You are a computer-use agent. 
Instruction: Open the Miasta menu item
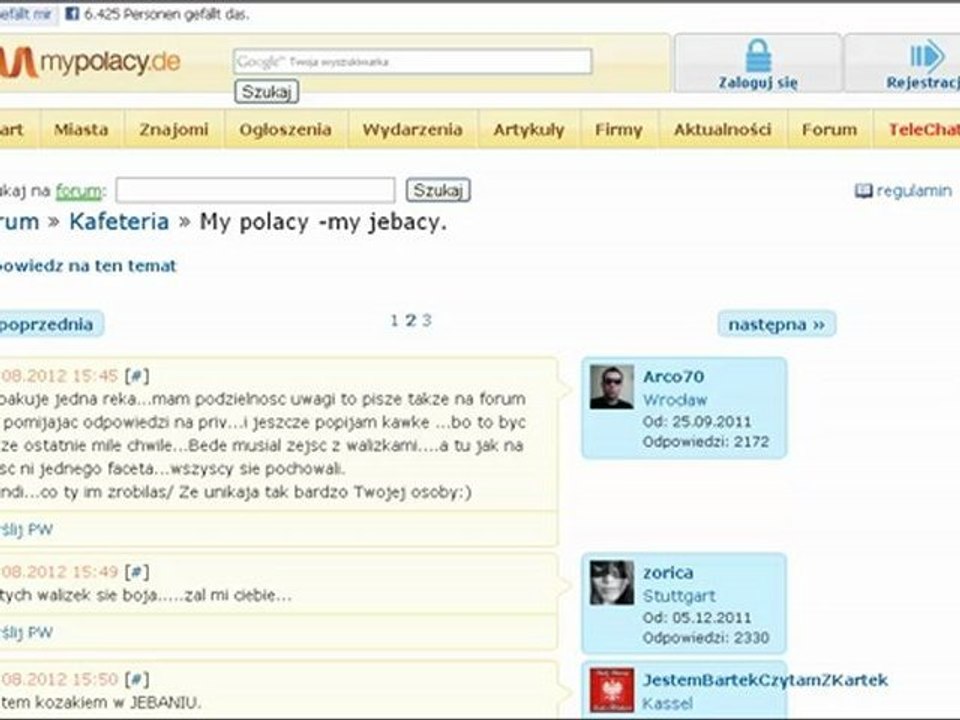coord(81,130)
